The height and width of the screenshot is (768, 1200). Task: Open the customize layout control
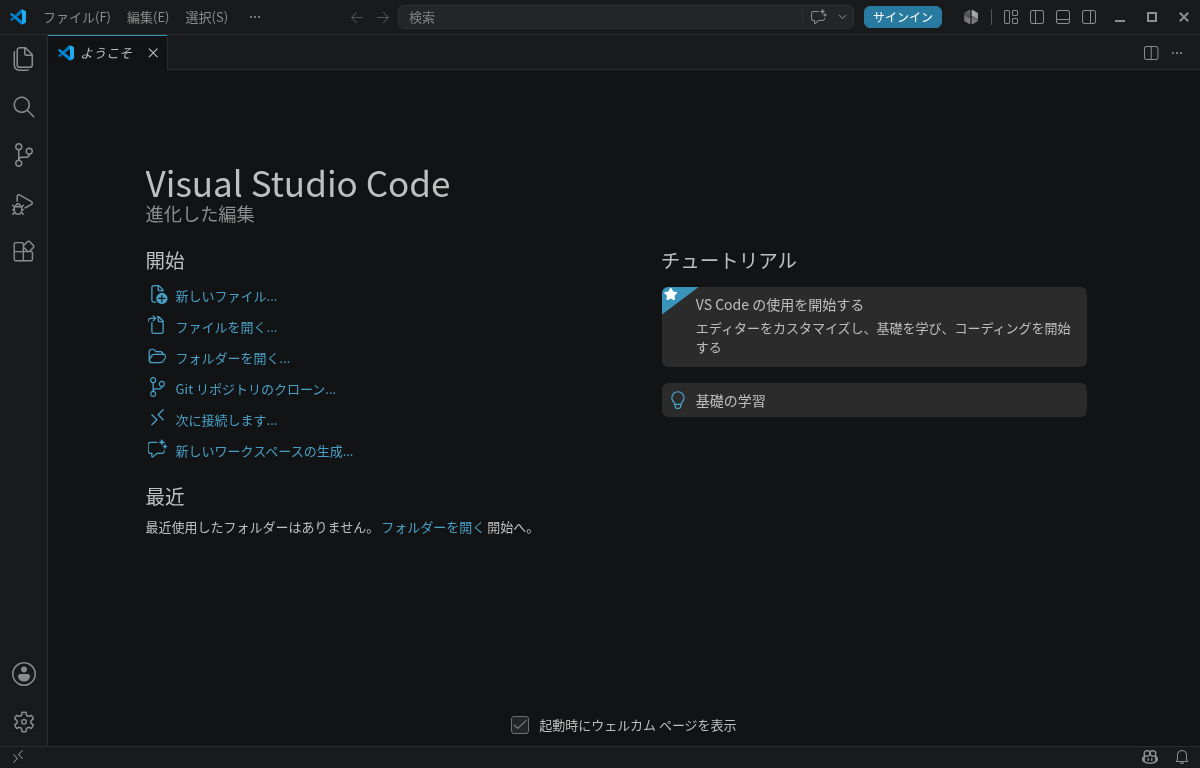1011,17
